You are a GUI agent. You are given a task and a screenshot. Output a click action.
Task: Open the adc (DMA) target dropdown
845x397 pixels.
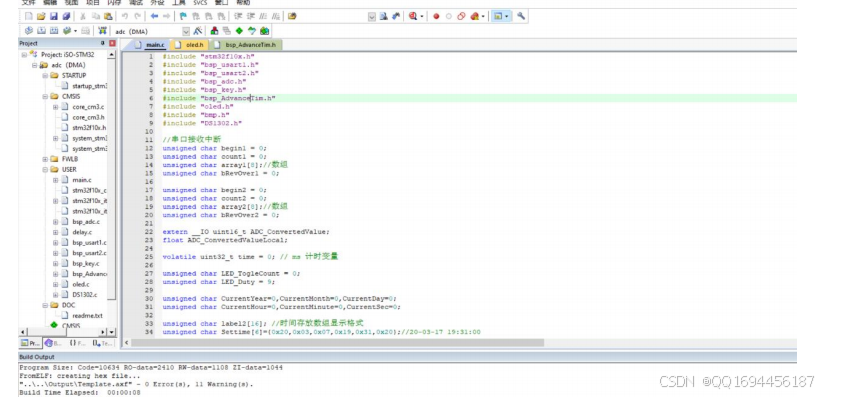pyautogui.click(x=186, y=31)
